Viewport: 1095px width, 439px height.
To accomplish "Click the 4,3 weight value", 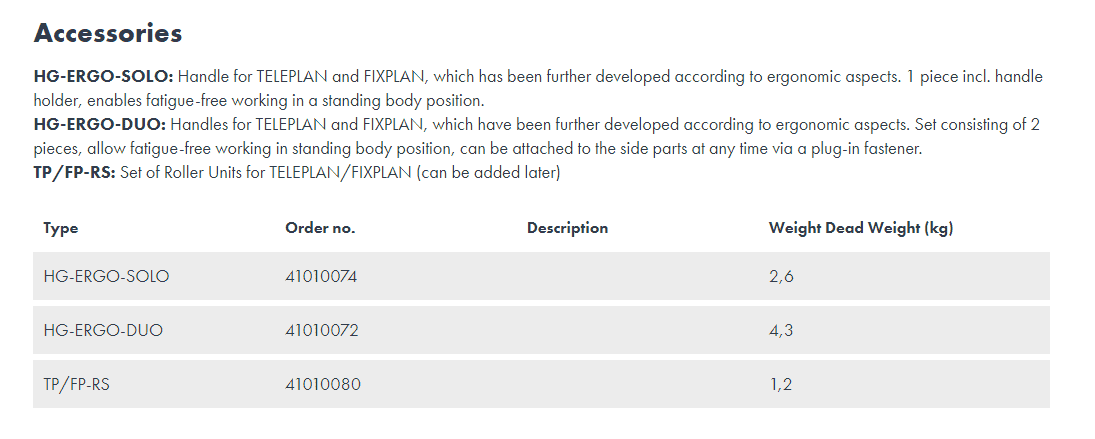I will point(781,330).
